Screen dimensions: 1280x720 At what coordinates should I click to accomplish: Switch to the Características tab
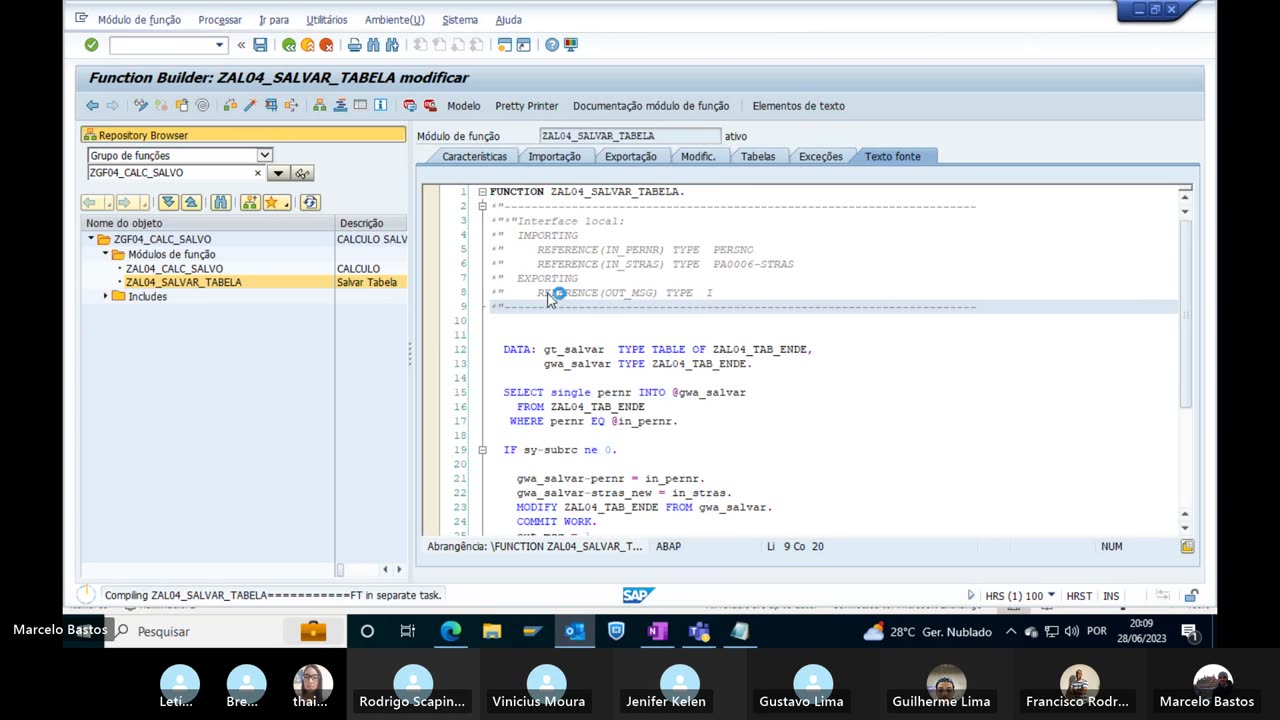coord(474,156)
